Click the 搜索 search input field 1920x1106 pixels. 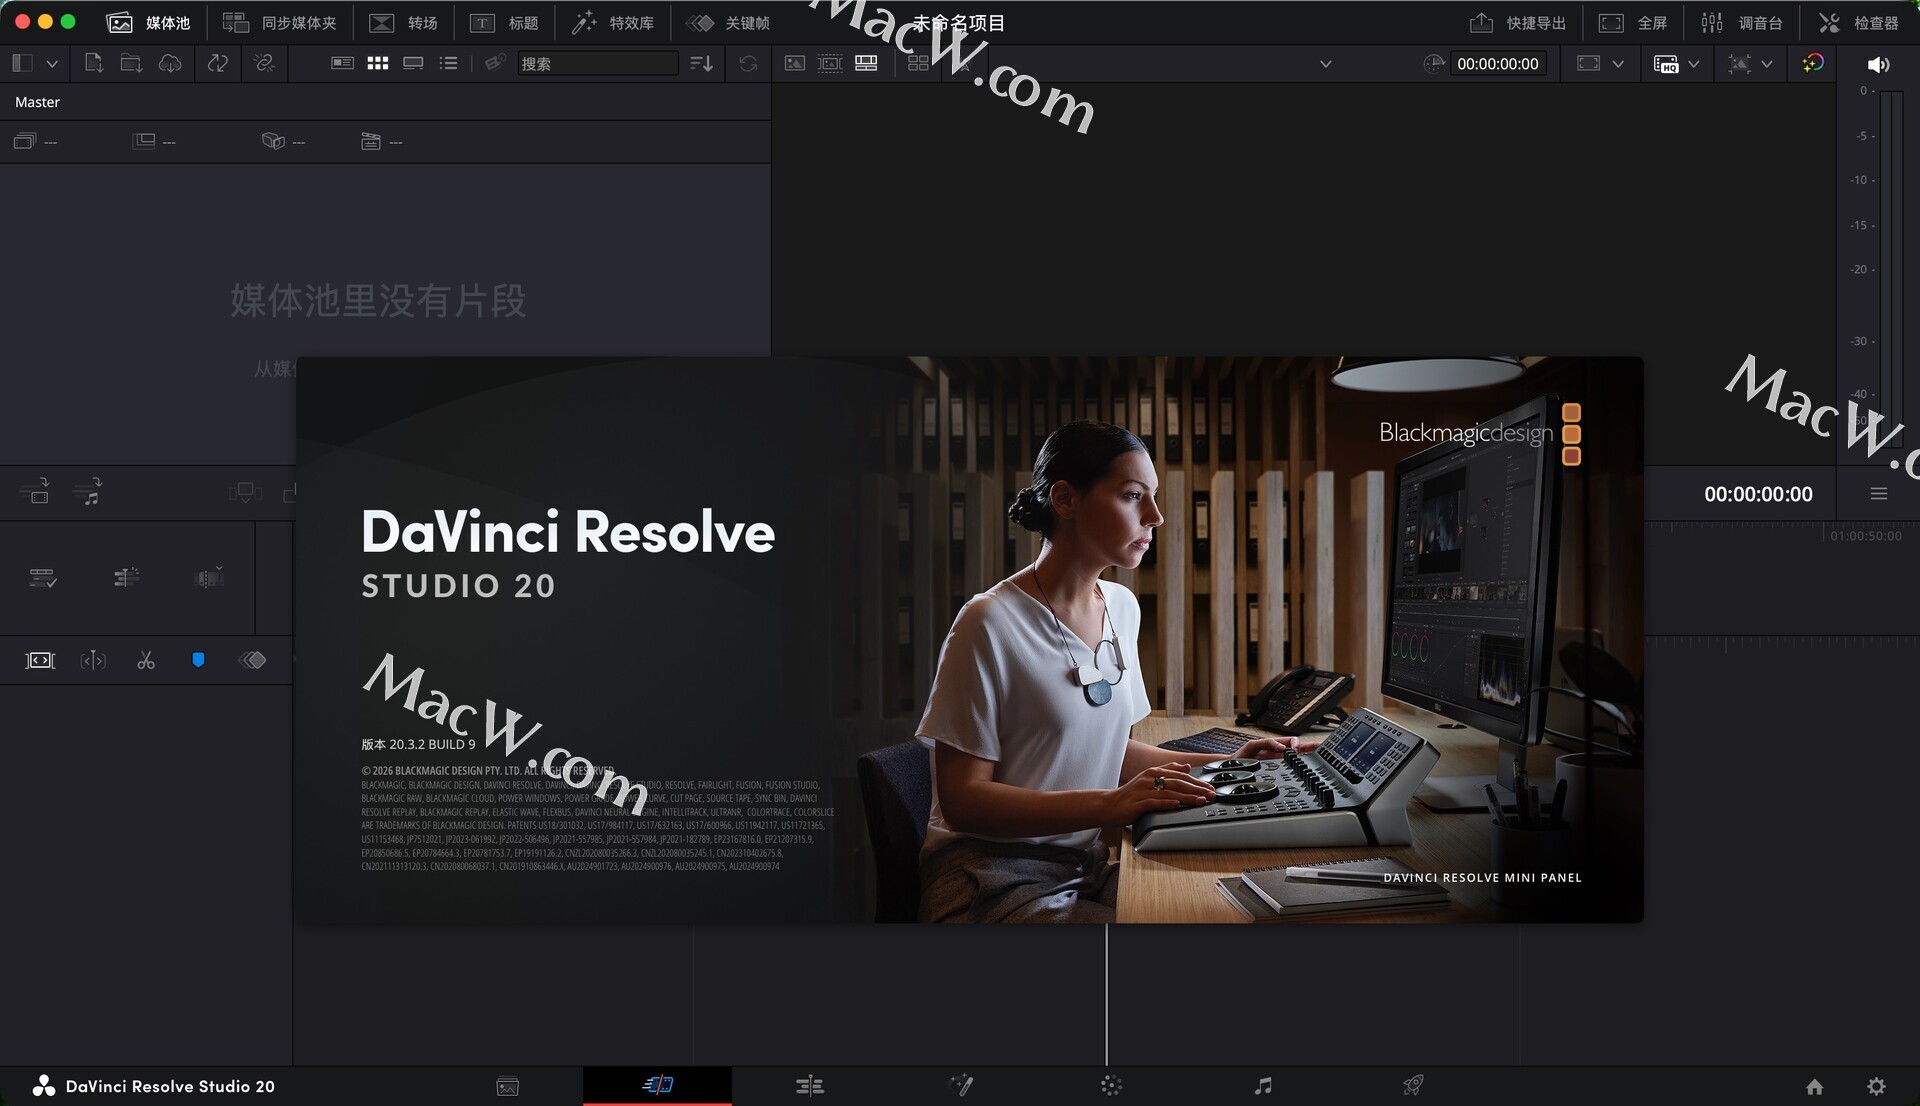pyautogui.click(x=596, y=63)
